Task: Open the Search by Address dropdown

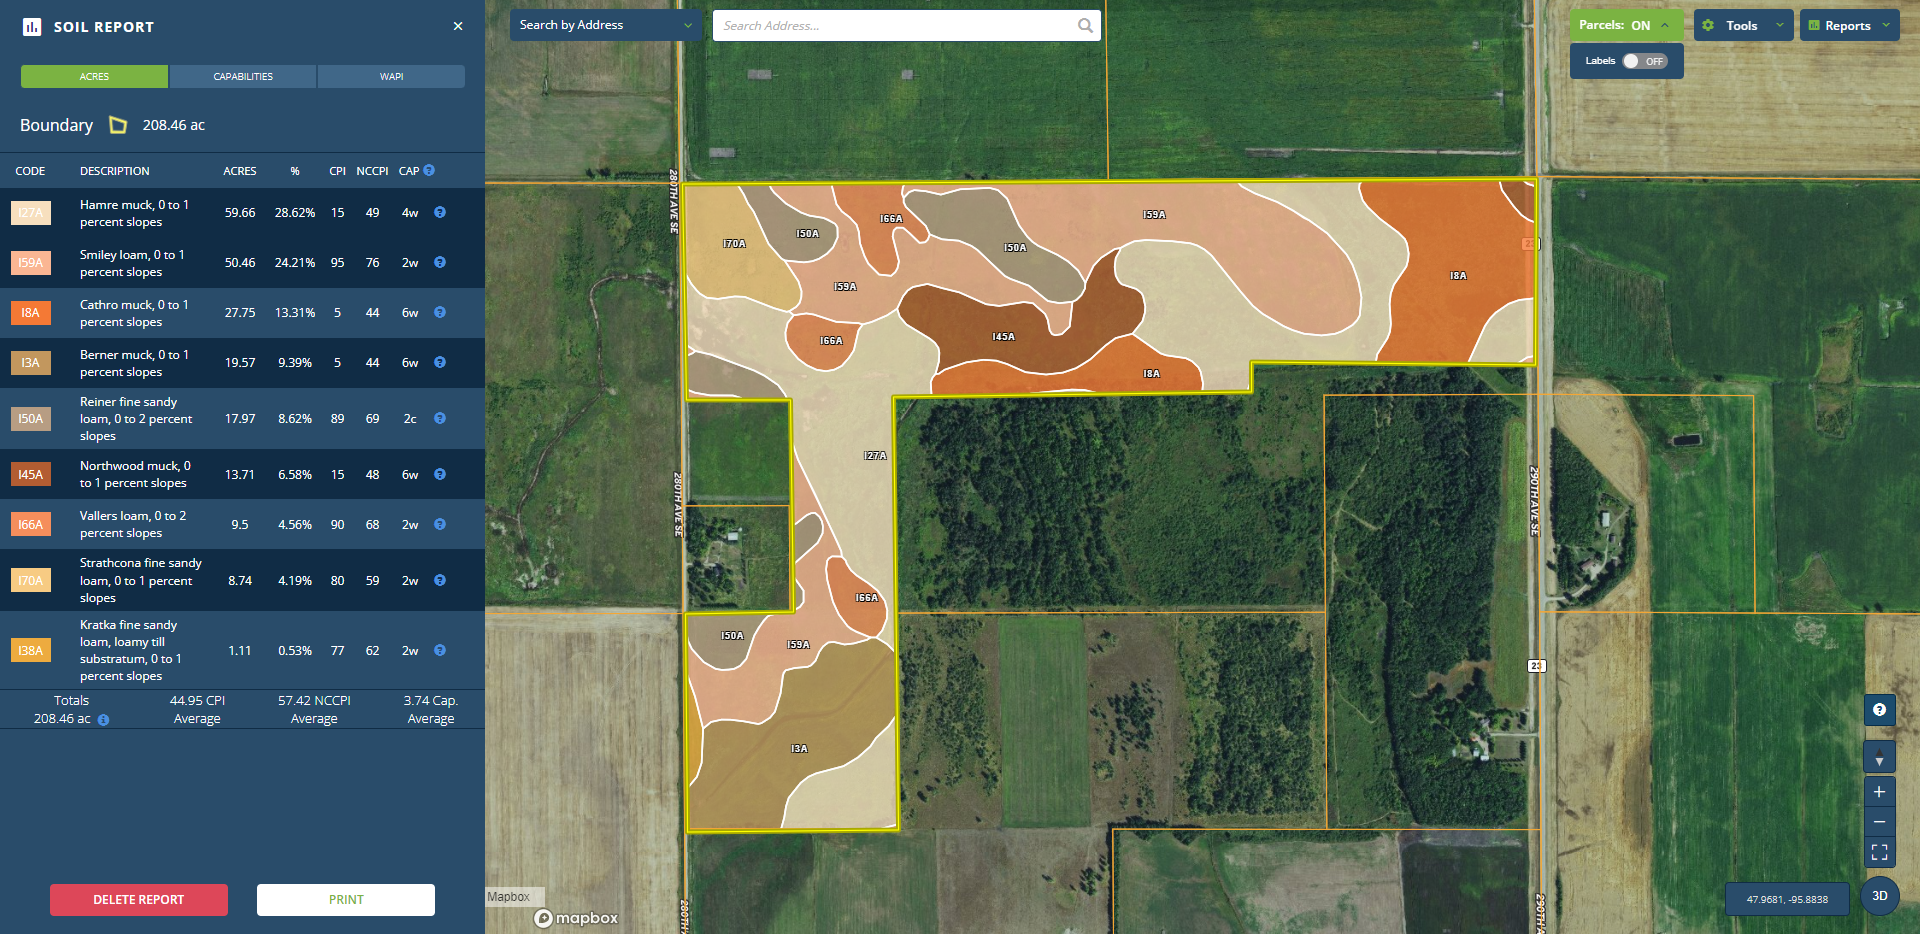Action: tap(605, 26)
